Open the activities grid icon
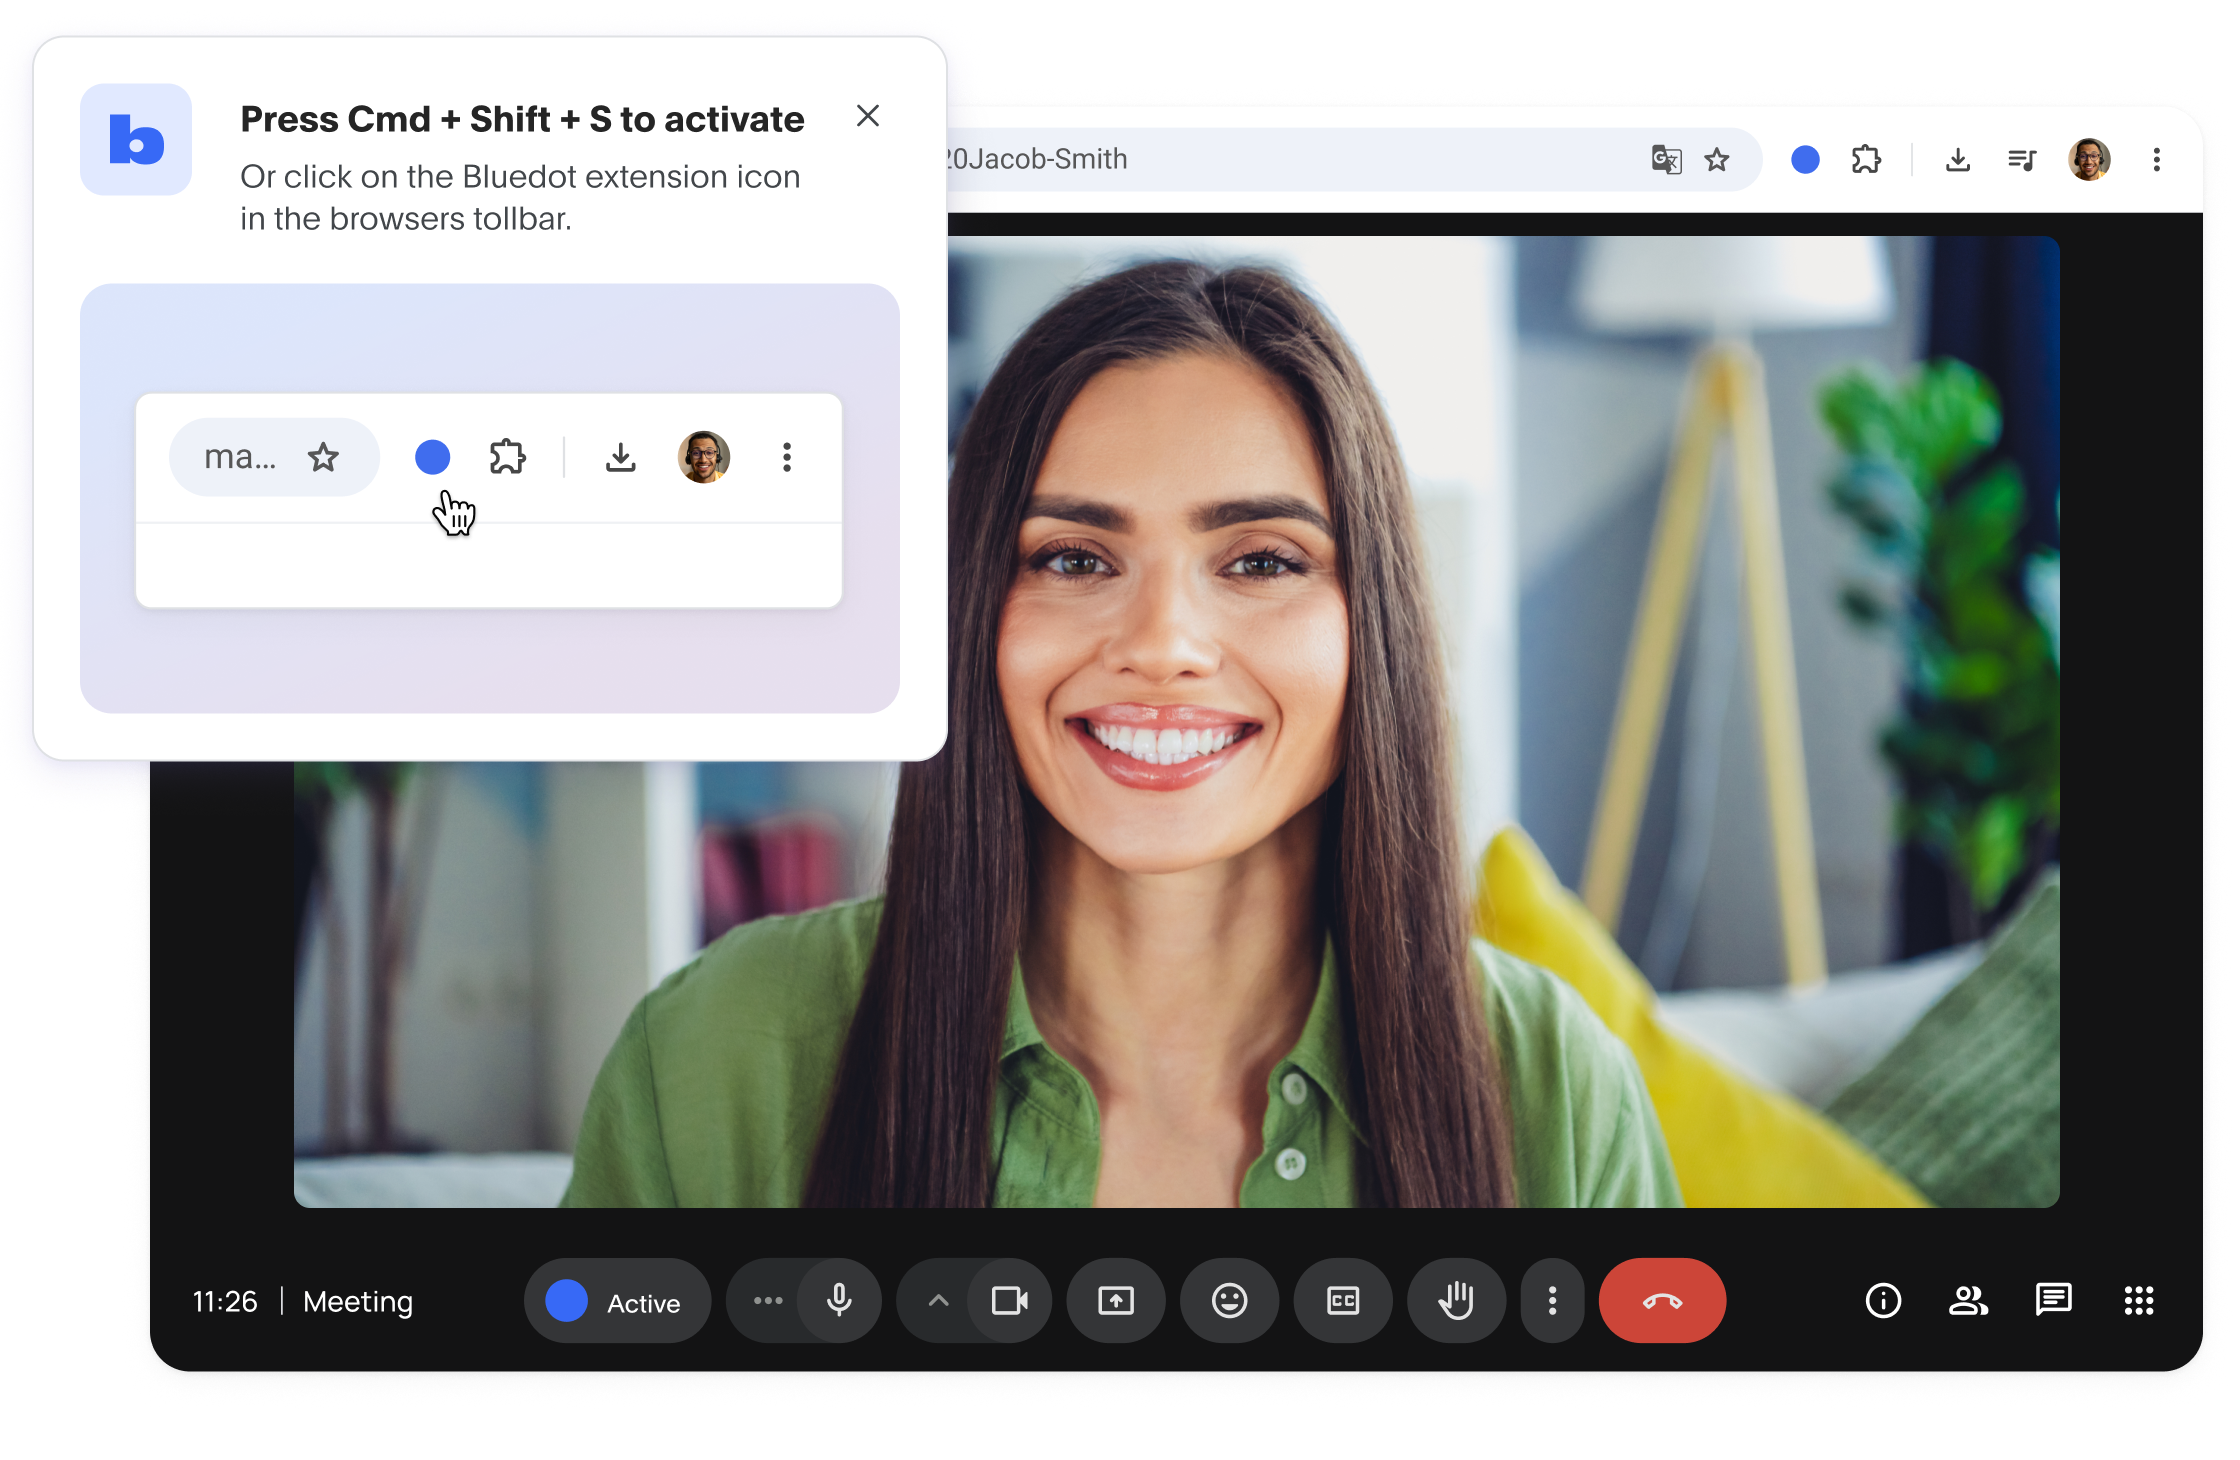2240x1460 pixels. pos(2139,1301)
